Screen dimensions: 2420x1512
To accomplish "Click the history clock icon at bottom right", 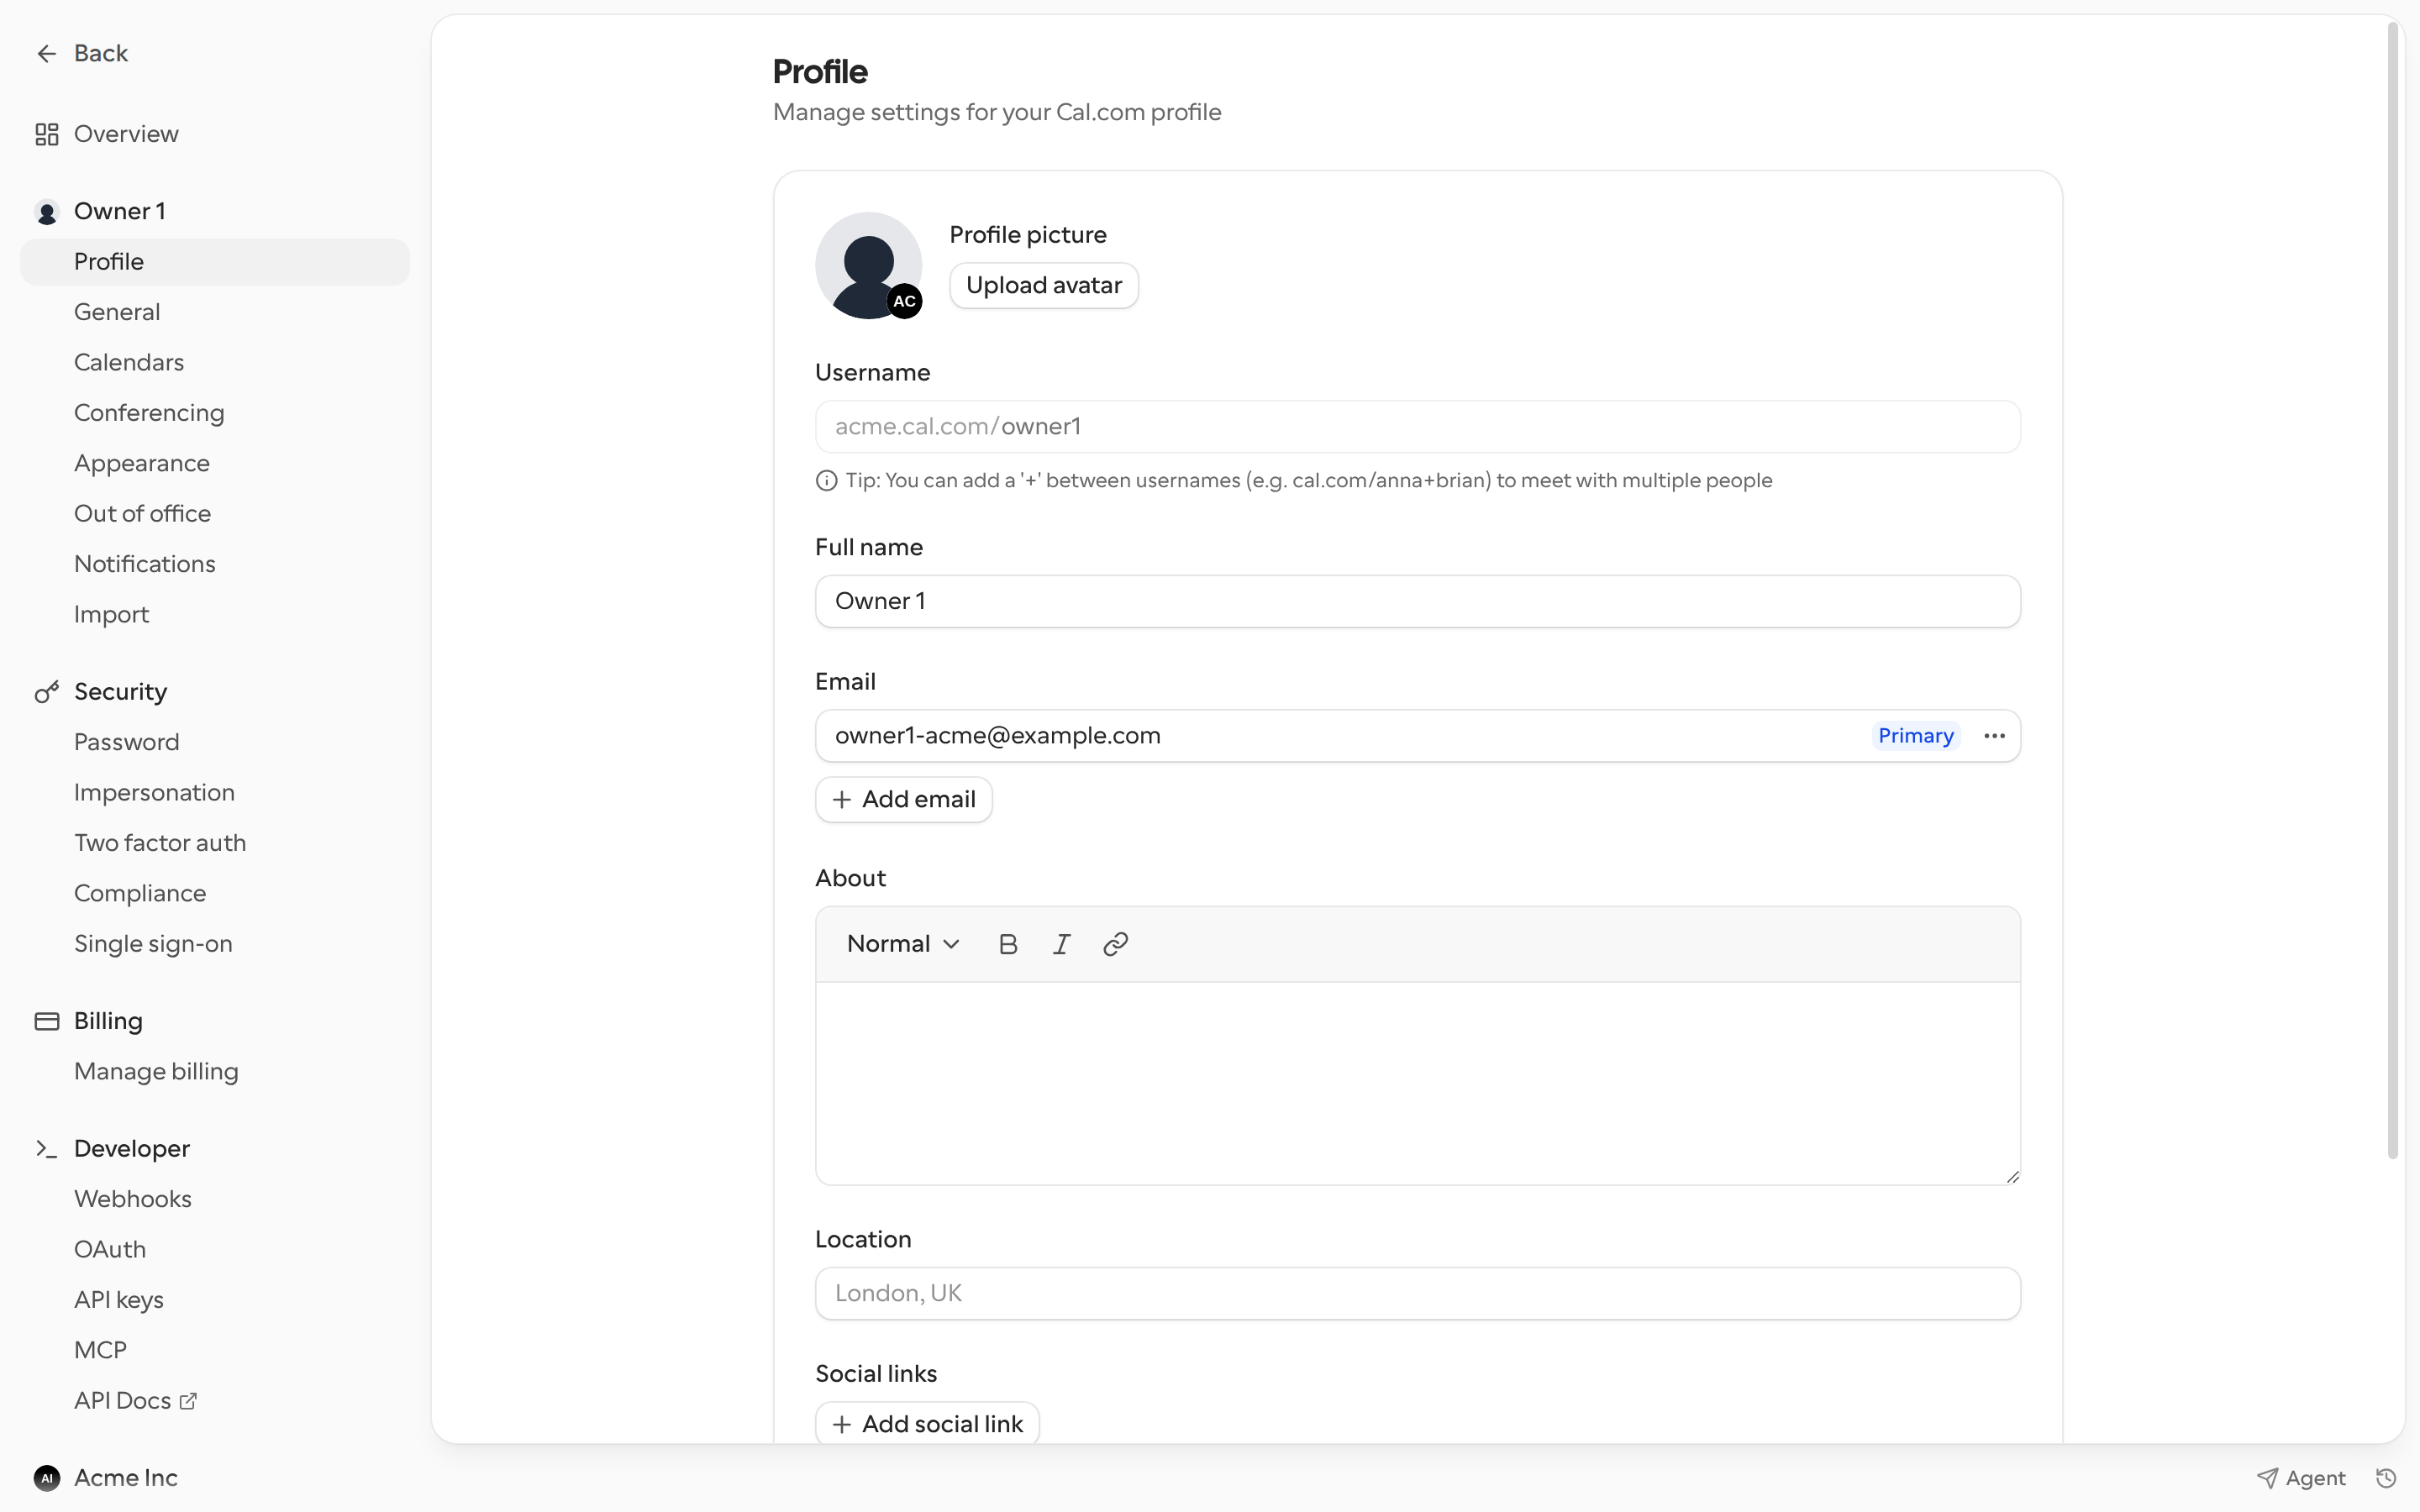I will tap(2386, 1478).
